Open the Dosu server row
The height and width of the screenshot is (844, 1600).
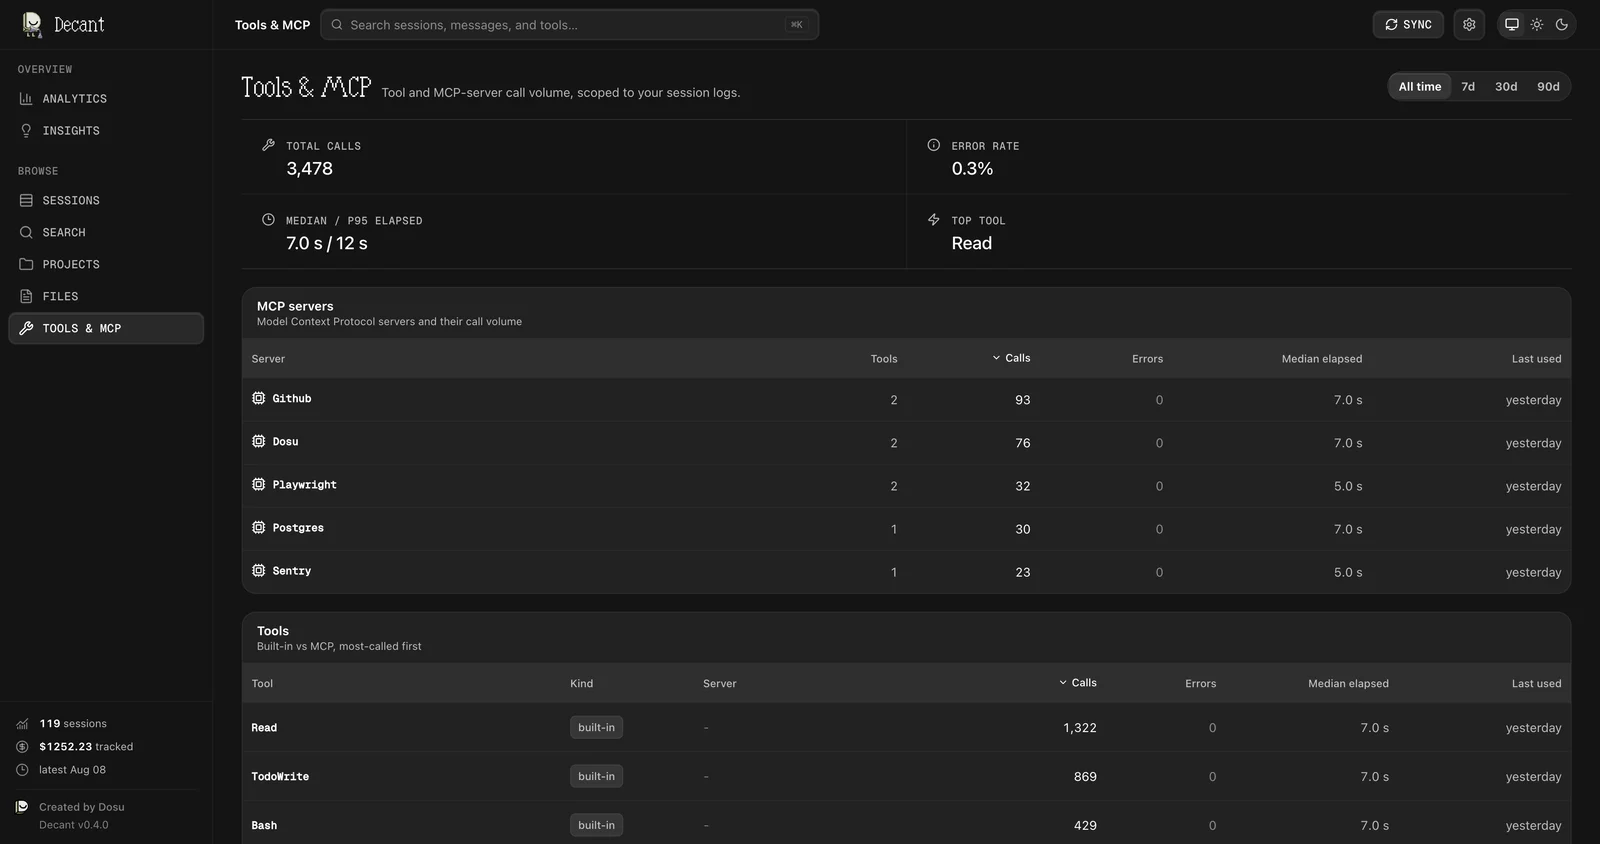coord(906,442)
